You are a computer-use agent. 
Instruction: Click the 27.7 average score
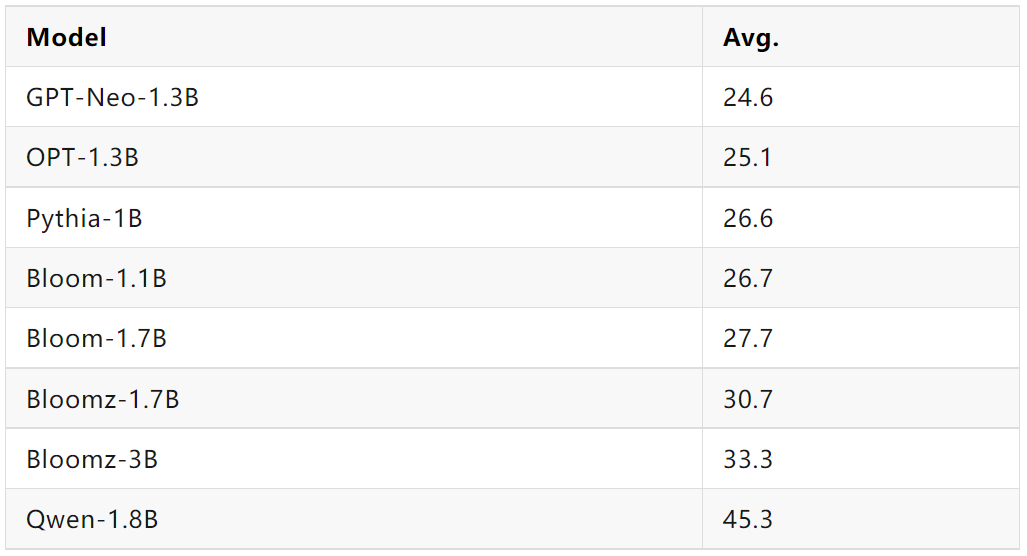pos(748,339)
